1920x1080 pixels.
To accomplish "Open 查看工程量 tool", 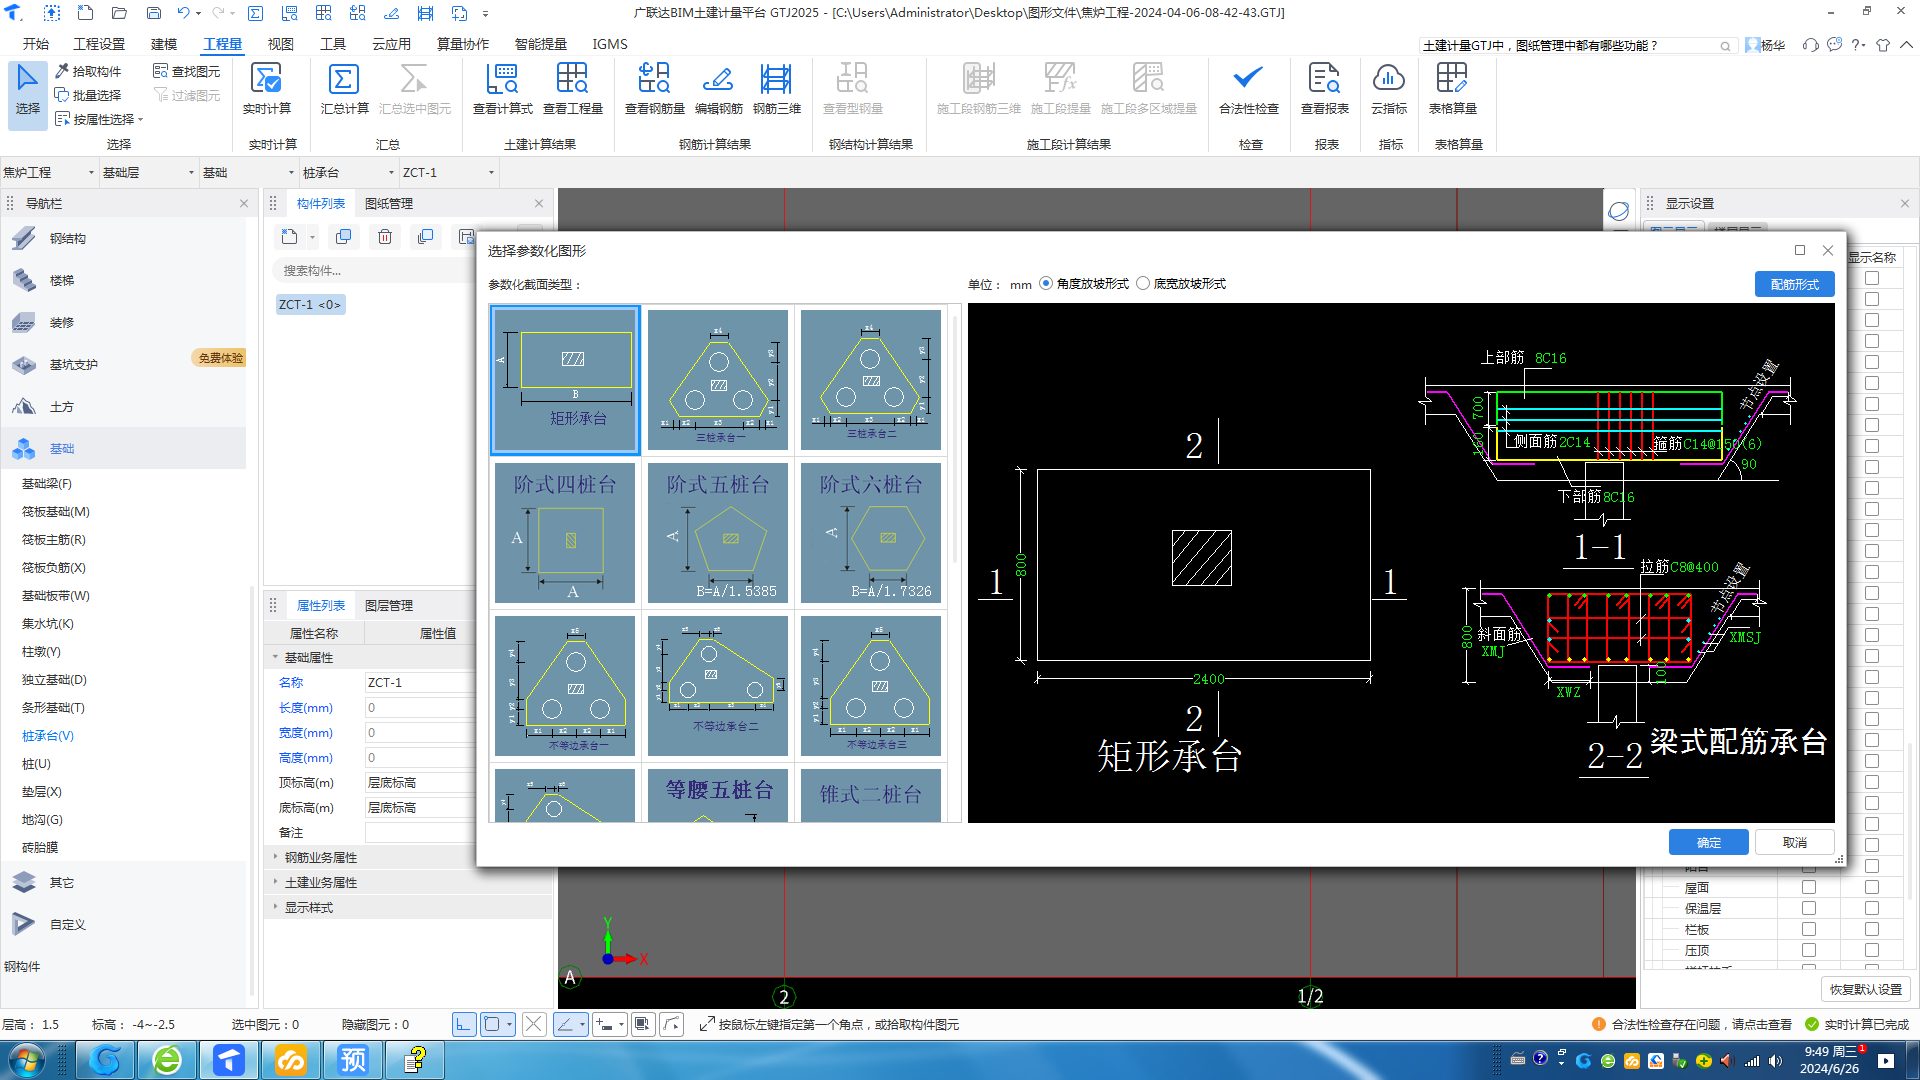I will pos(572,89).
